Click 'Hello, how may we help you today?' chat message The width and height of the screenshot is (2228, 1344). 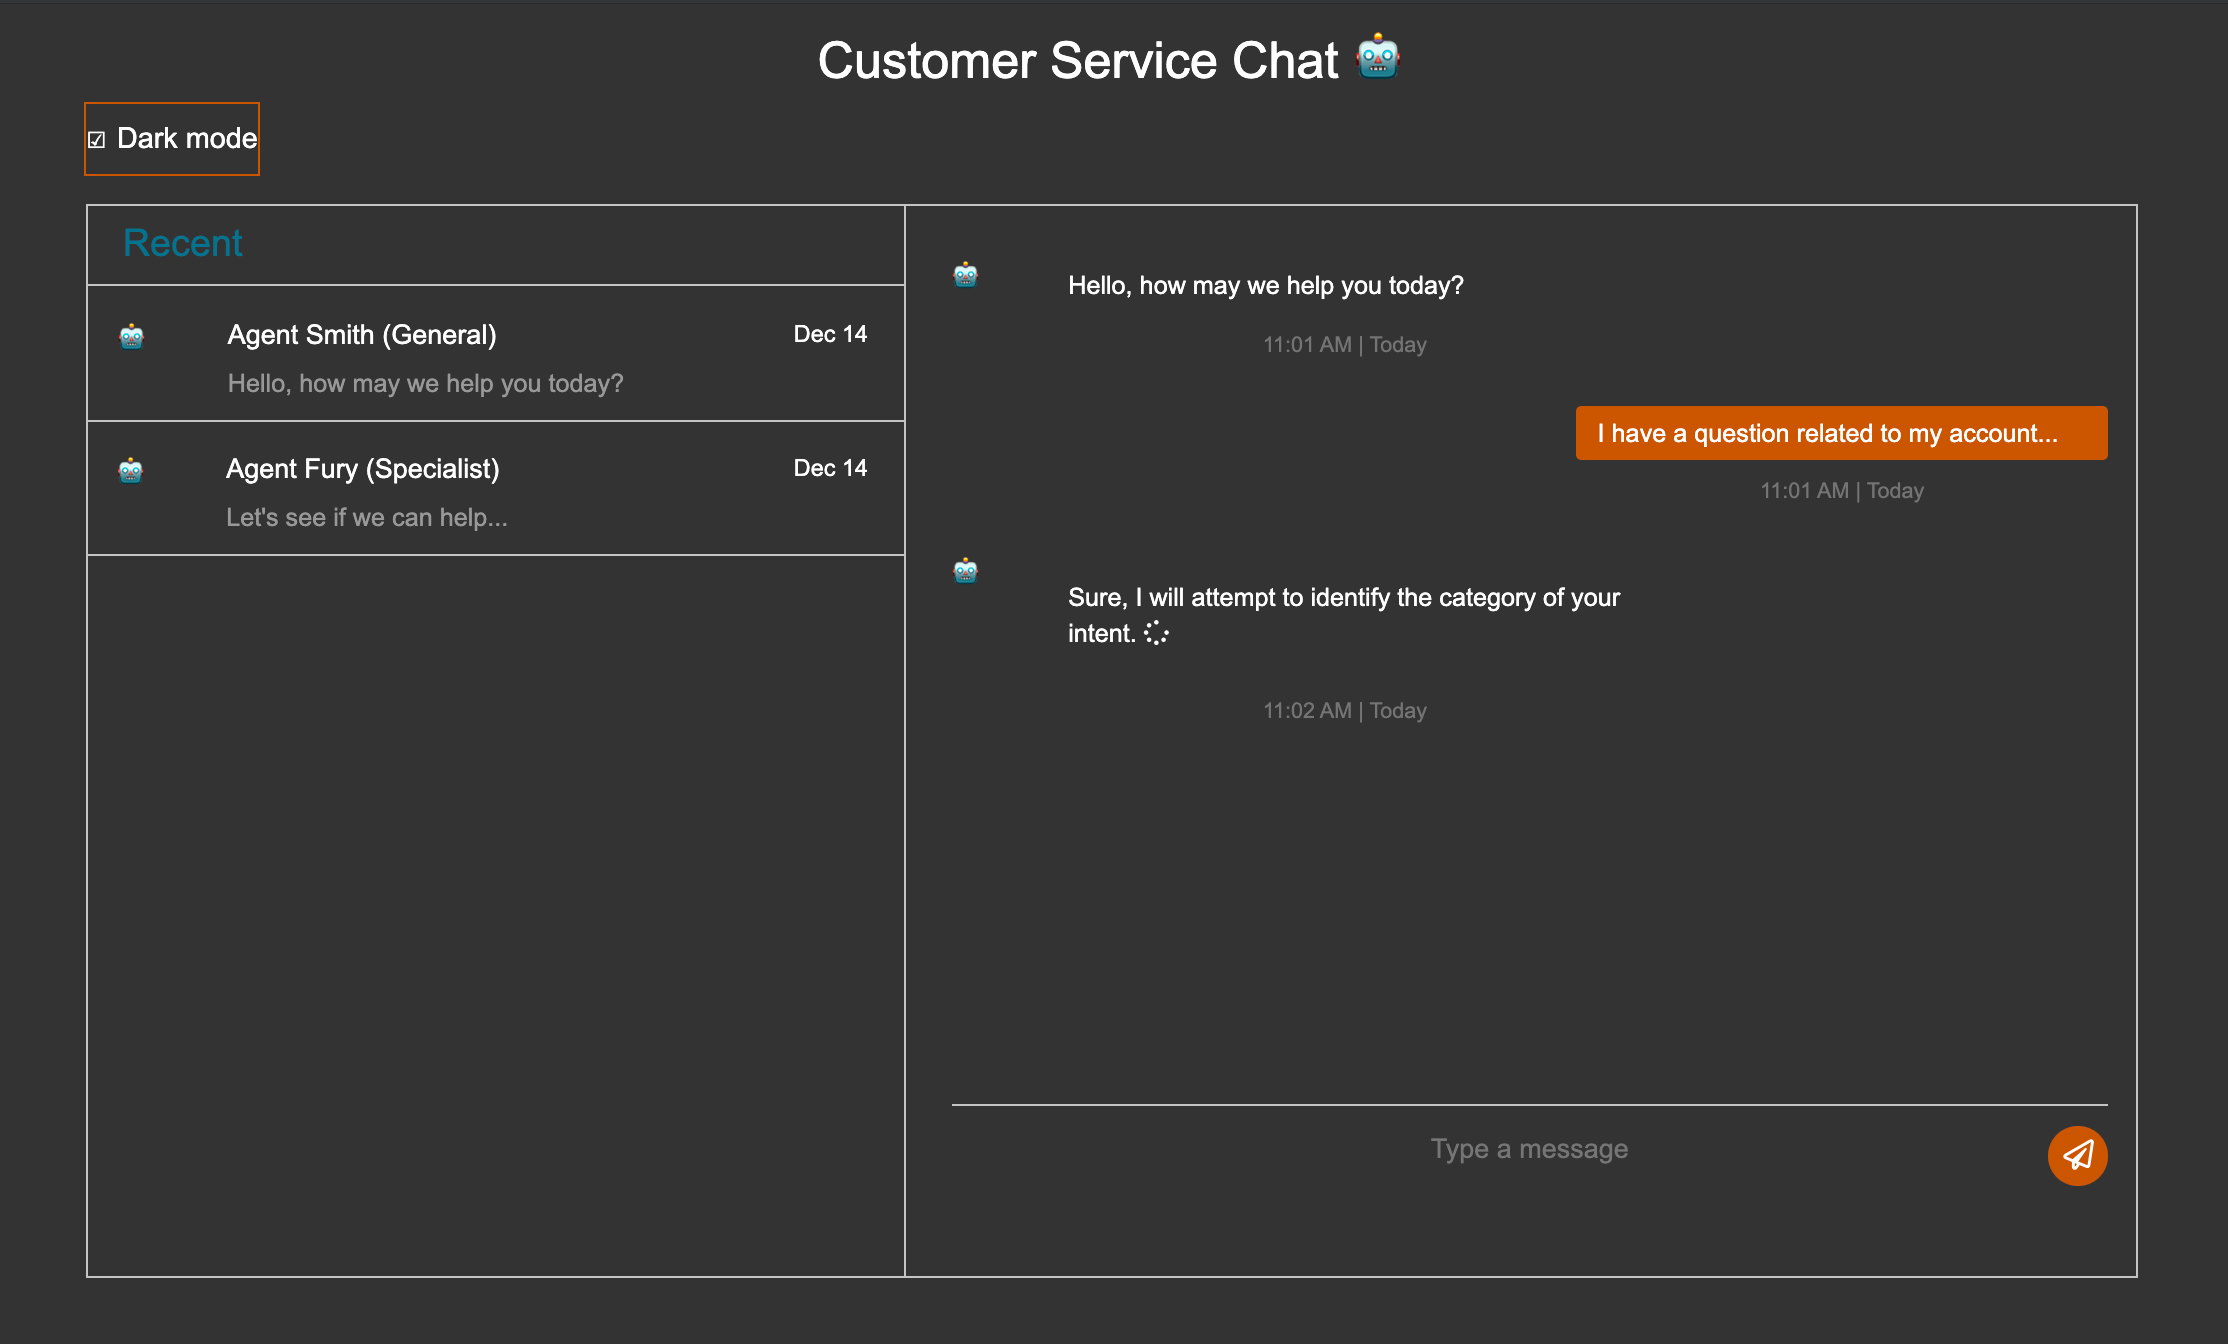click(1265, 286)
